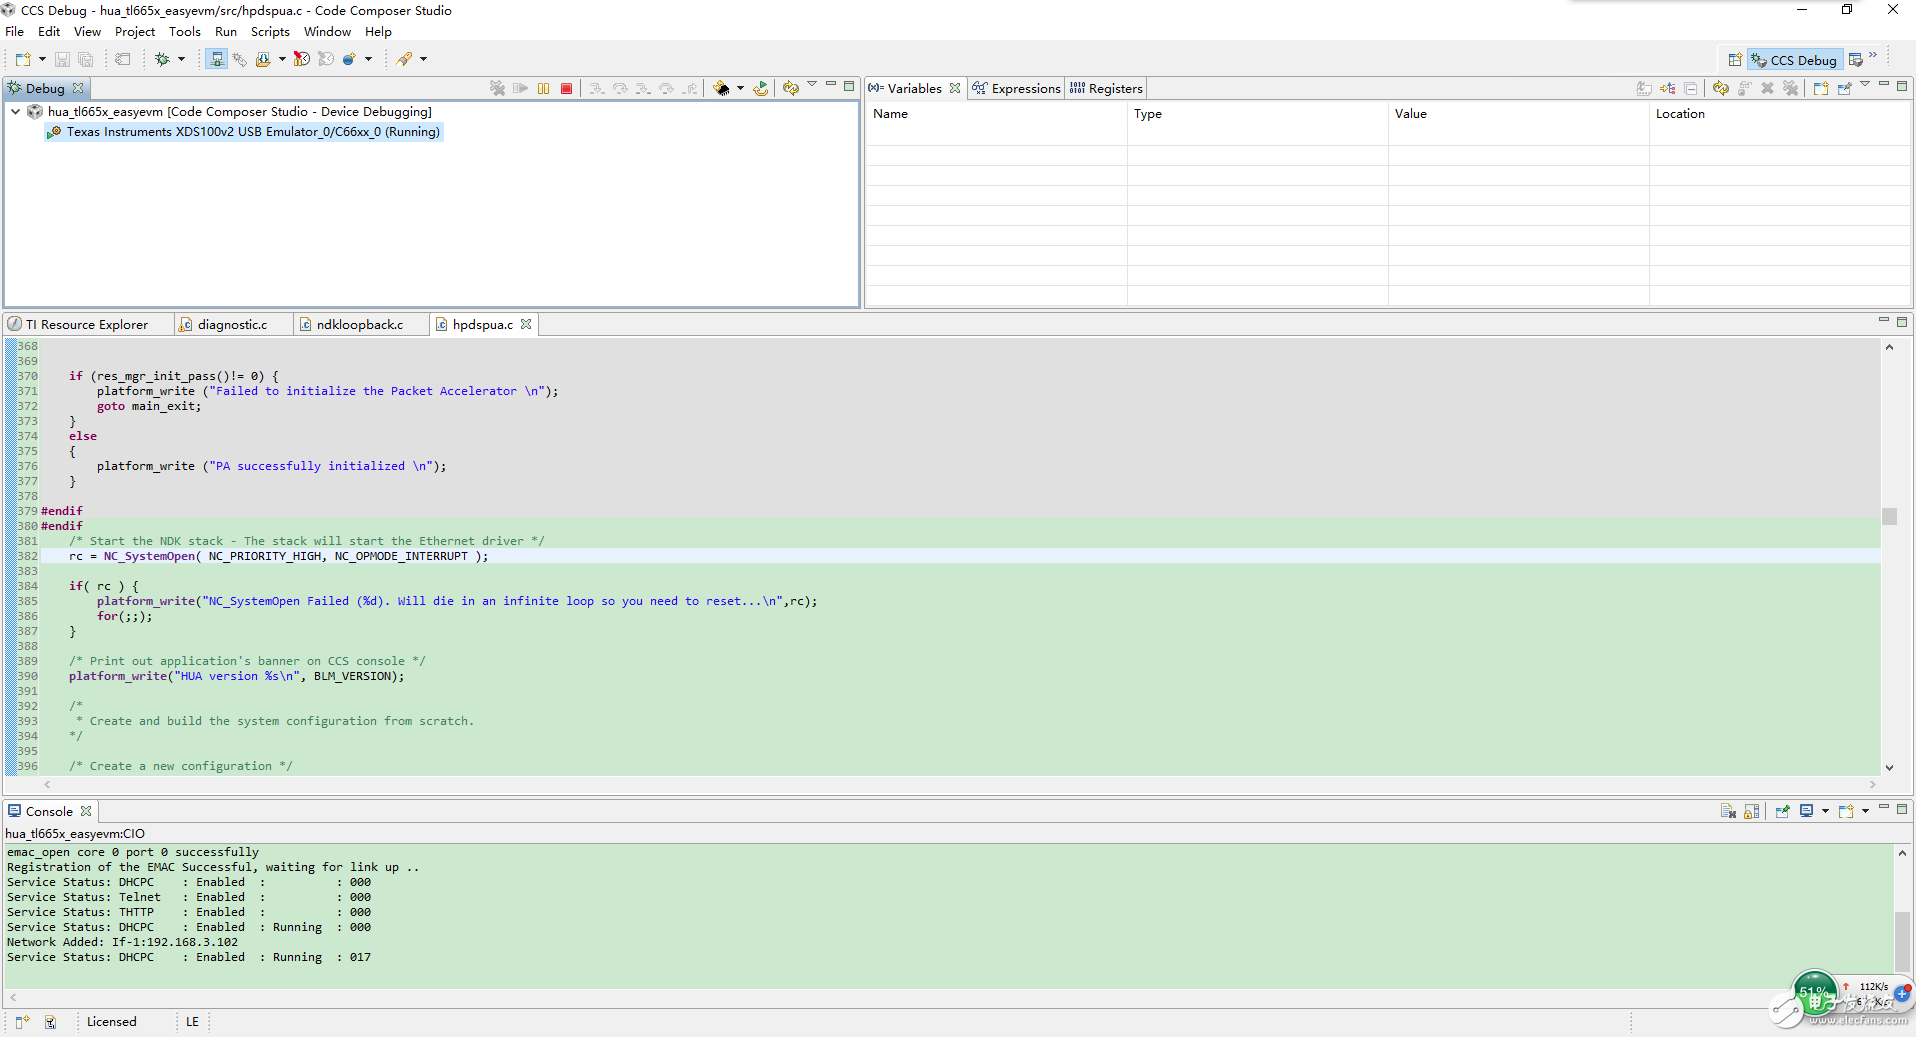This screenshot has height=1037, width=1916.
Task: Toggle the connect target toolbar button
Action: click(x=216, y=60)
